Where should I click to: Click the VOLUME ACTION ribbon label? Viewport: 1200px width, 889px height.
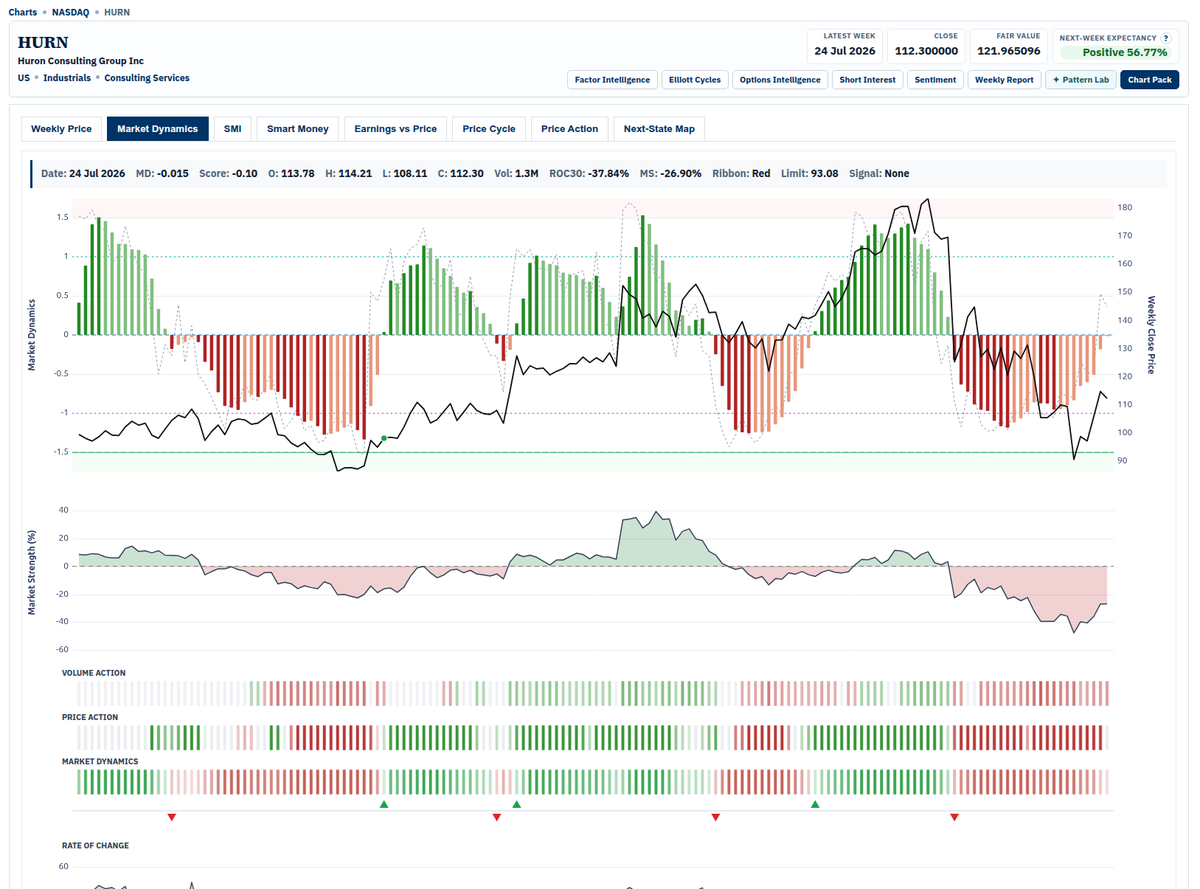pos(94,673)
